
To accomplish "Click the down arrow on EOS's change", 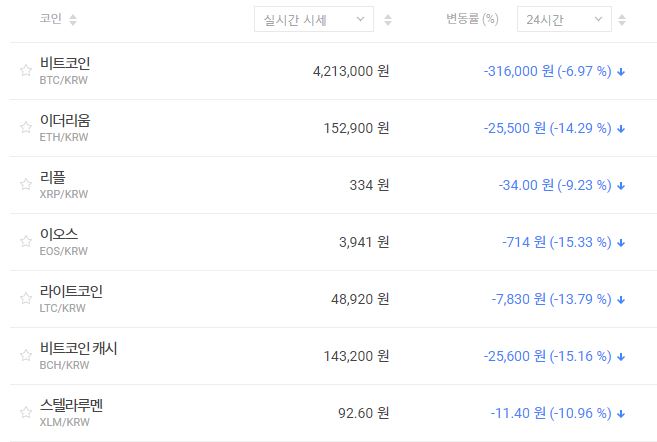I will pyautogui.click(x=621, y=243).
